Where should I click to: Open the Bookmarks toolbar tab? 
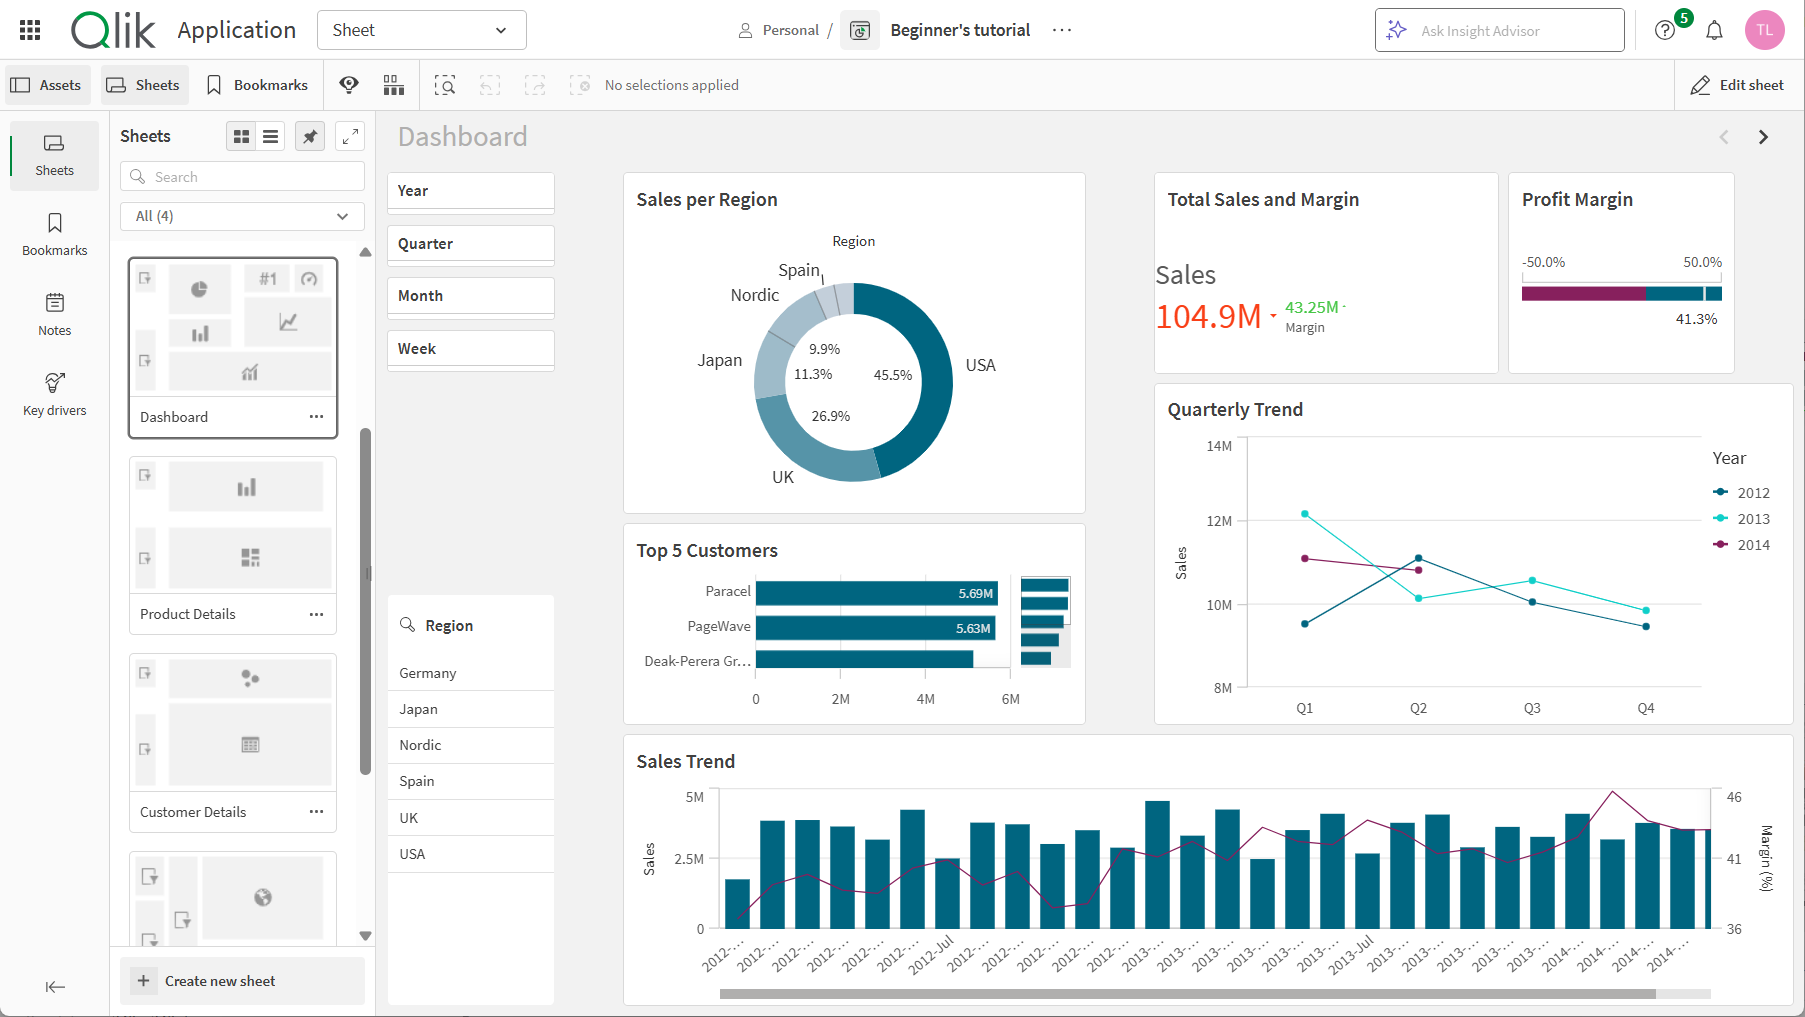[257, 85]
